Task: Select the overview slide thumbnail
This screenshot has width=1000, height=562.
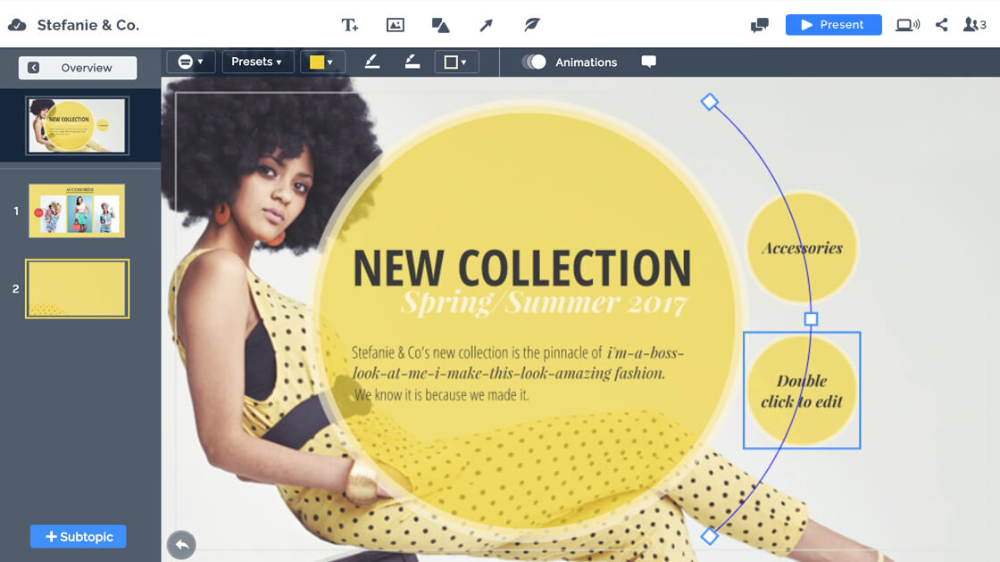Action: click(77, 125)
